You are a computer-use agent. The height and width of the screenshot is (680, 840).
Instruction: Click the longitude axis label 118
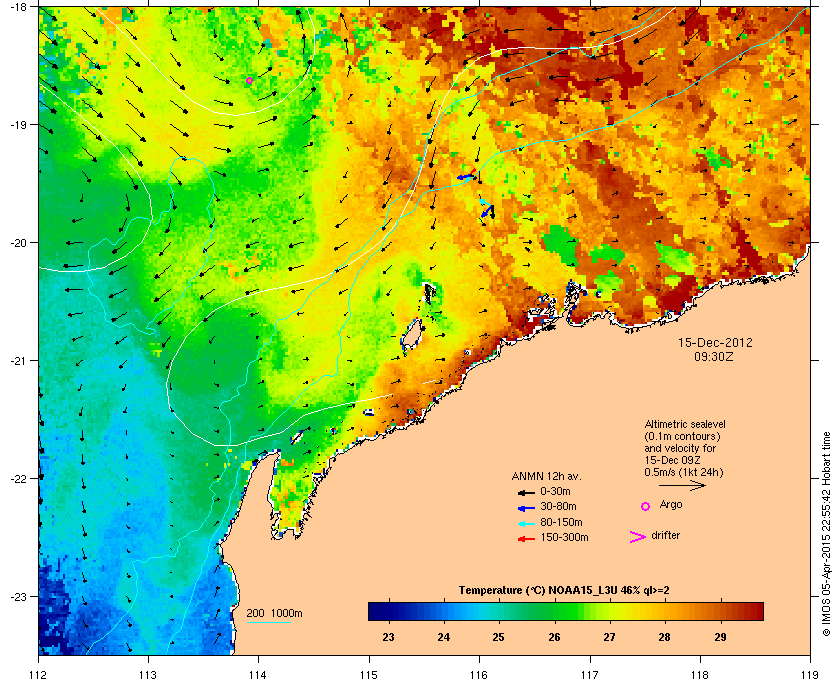point(700,674)
